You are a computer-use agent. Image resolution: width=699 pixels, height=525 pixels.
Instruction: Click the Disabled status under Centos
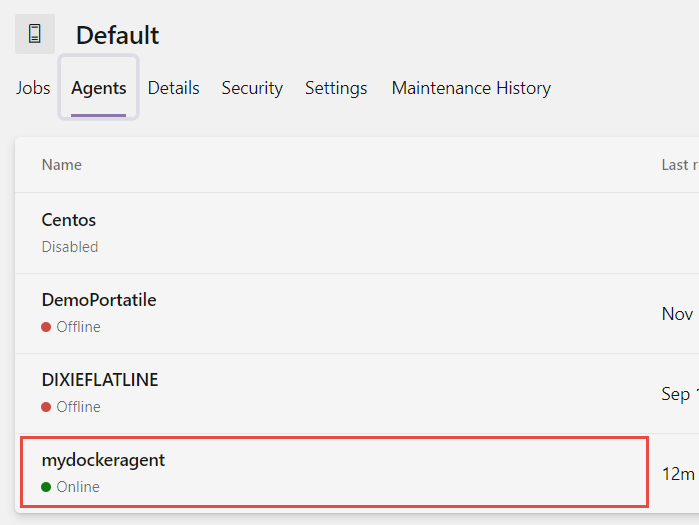click(x=70, y=246)
